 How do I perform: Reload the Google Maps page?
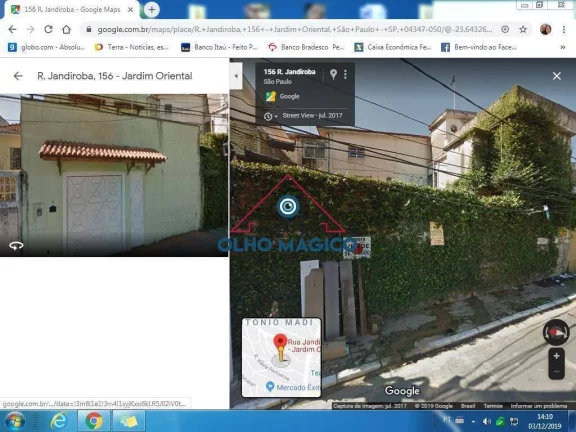[48, 29]
